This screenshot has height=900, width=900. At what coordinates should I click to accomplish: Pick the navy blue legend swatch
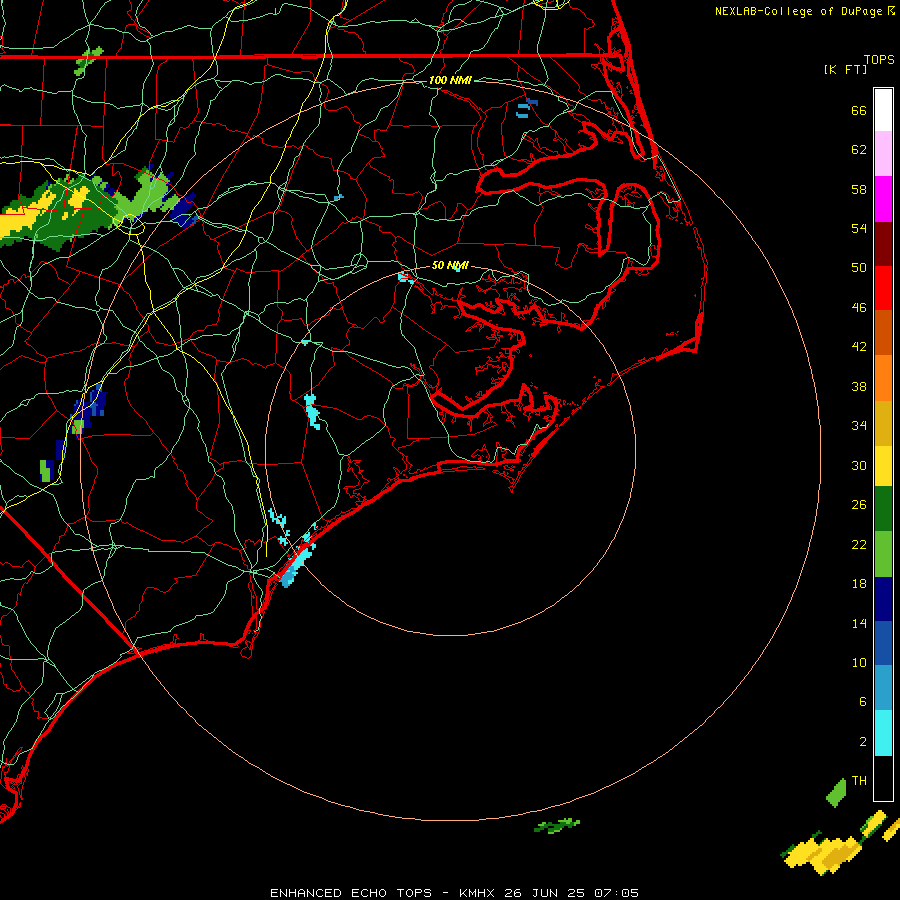point(883,599)
